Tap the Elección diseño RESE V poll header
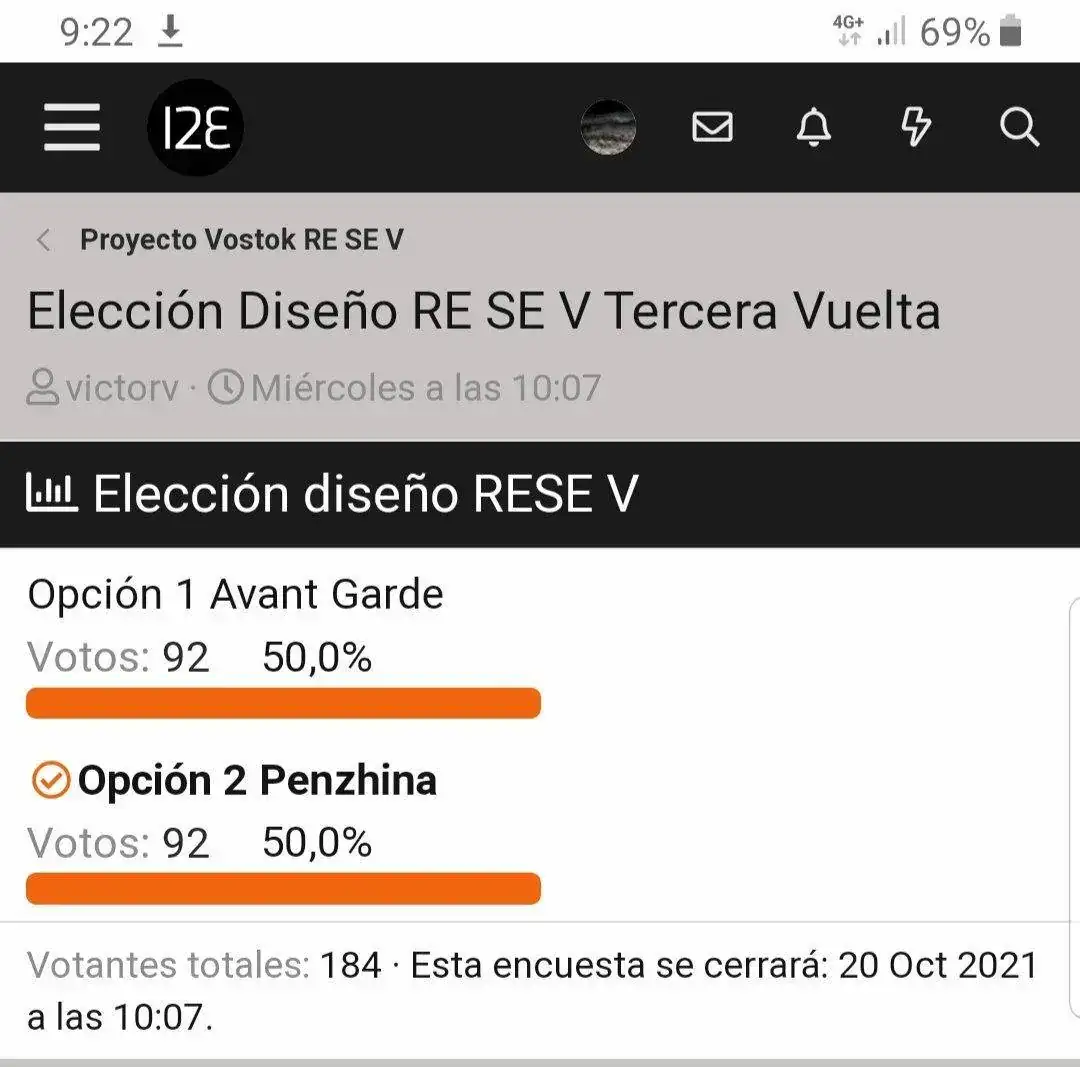This screenshot has height=1067, width=1080. [x=366, y=494]
